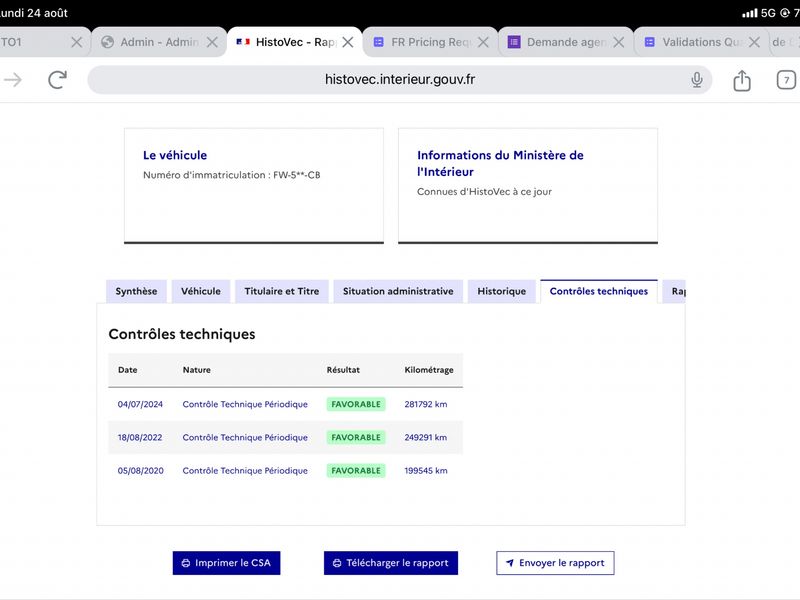
Task: Close the HistoVec tab
Action: pos(348,42)
